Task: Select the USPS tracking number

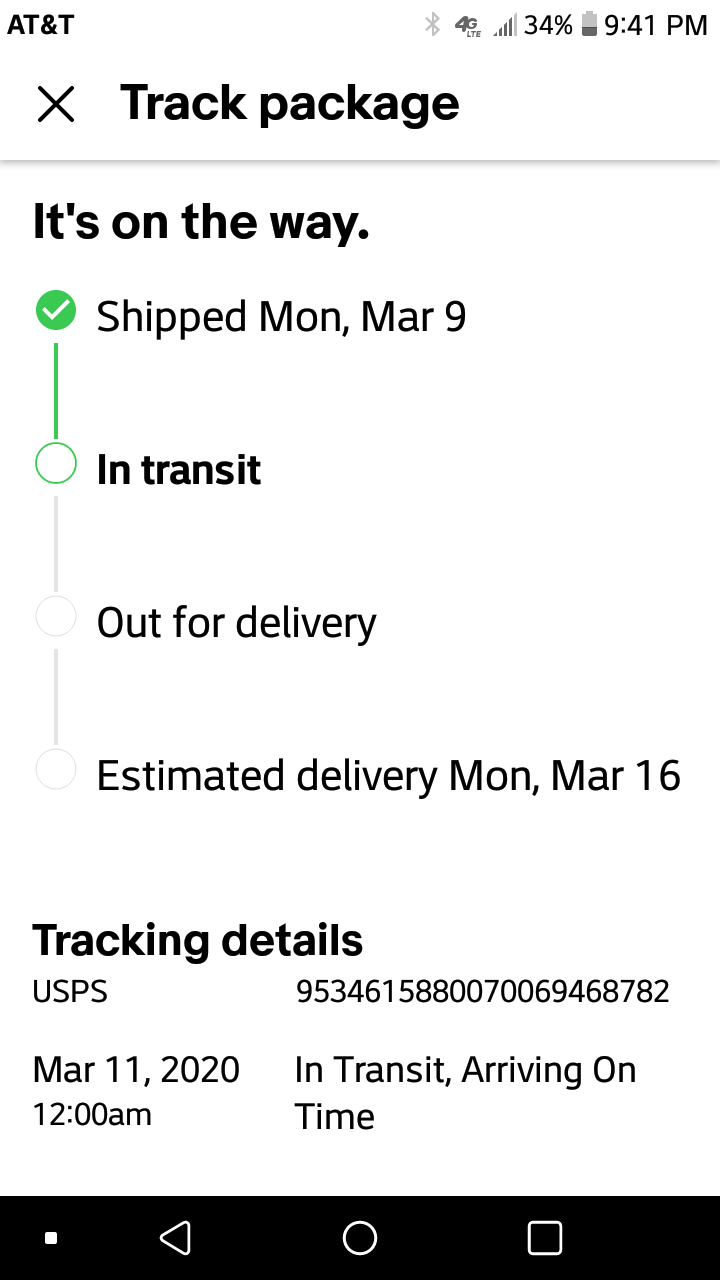Action: [x=482, y=991]
